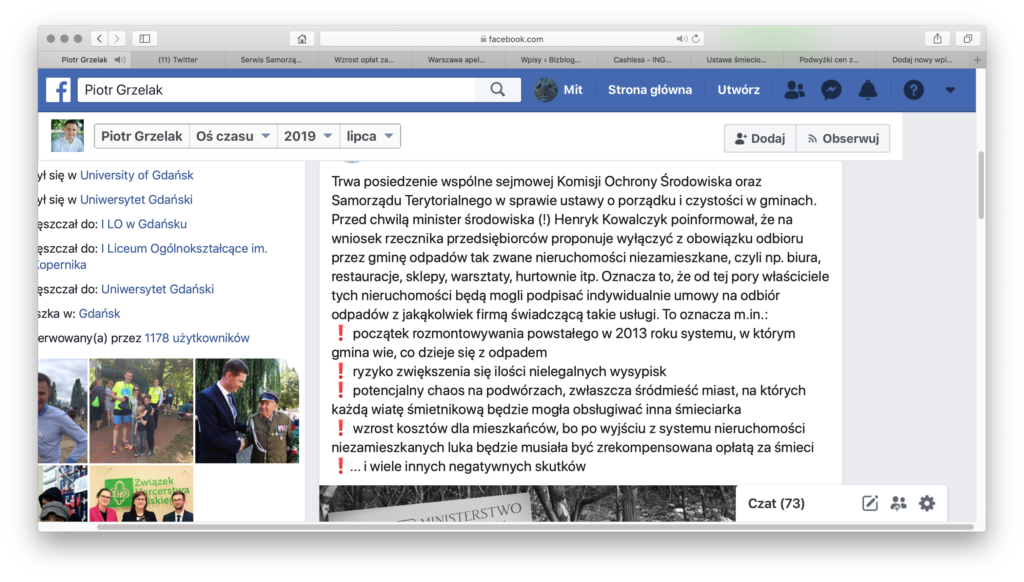Click the facebook.com address bar
Image resolution: width=1024 pixels, height=582 pixels.
511,39
